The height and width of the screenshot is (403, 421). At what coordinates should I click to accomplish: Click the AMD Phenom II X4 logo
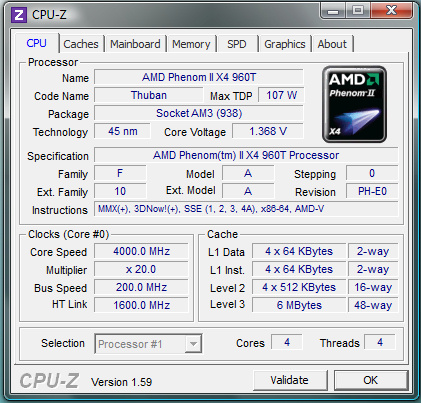click(354, 104)
